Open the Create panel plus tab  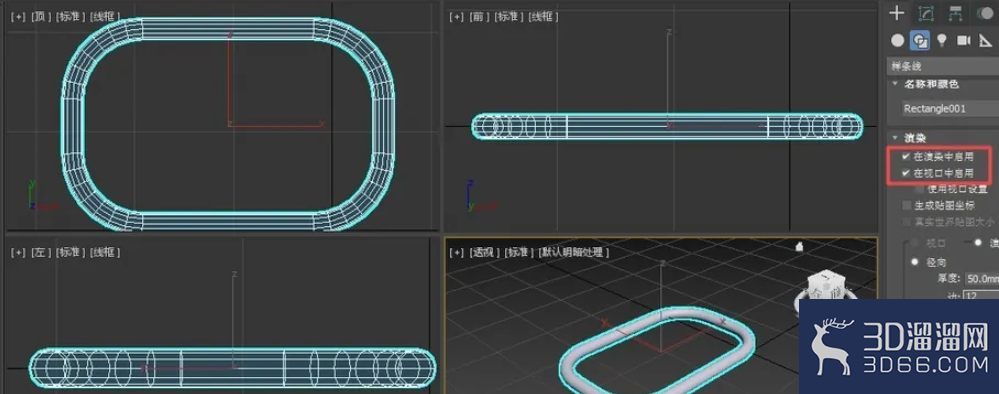897,13
